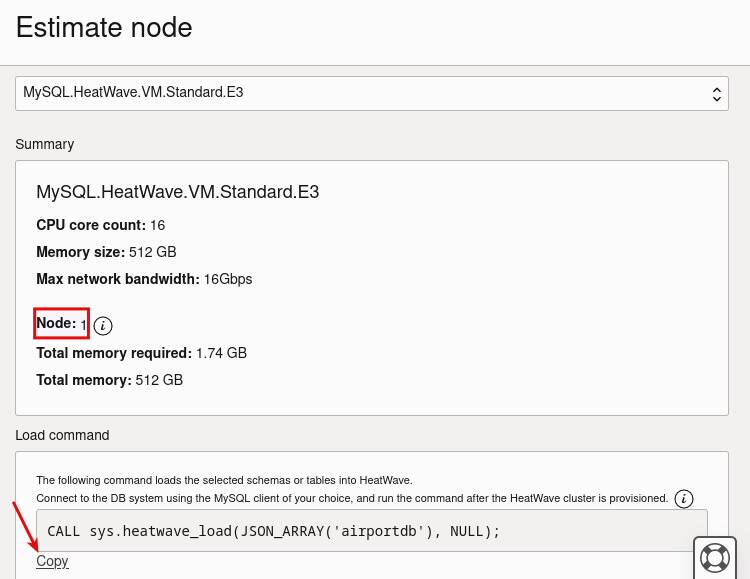
Task: Click the Memory size: 512 GB line
Action: click(x=106, y=252)
